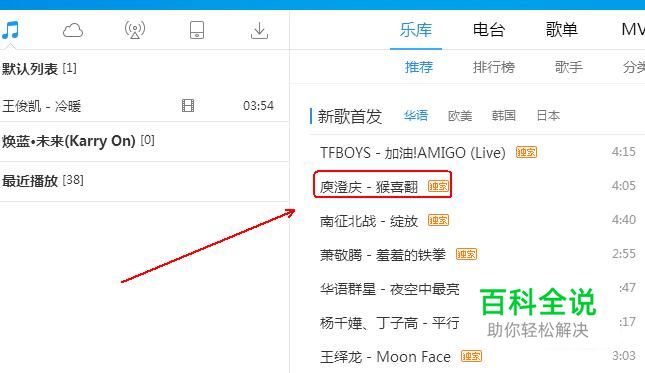Click 独家 badge next to TFBOYS song
This screenshot has width=645, height=373.
click(527, 152)
